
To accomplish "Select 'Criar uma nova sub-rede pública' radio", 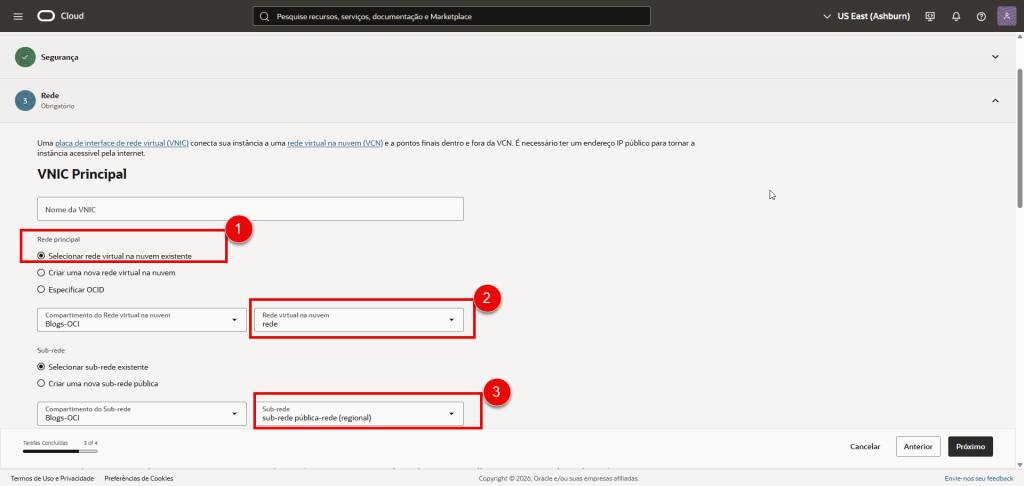I will pos(41,383).
